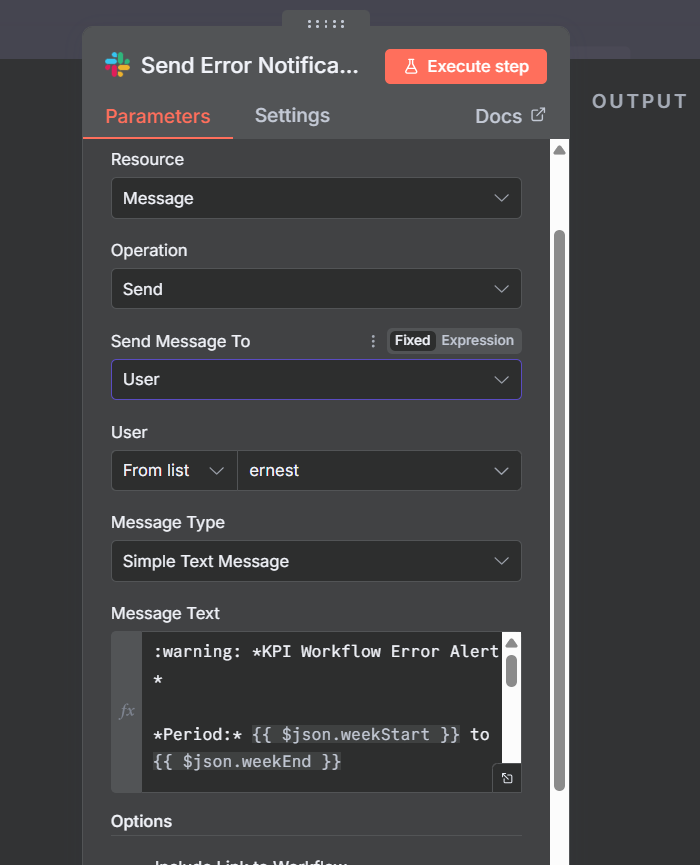Click the drag handle atop the panel
This screenshot has width=700, height=865.
click(326, 24)
